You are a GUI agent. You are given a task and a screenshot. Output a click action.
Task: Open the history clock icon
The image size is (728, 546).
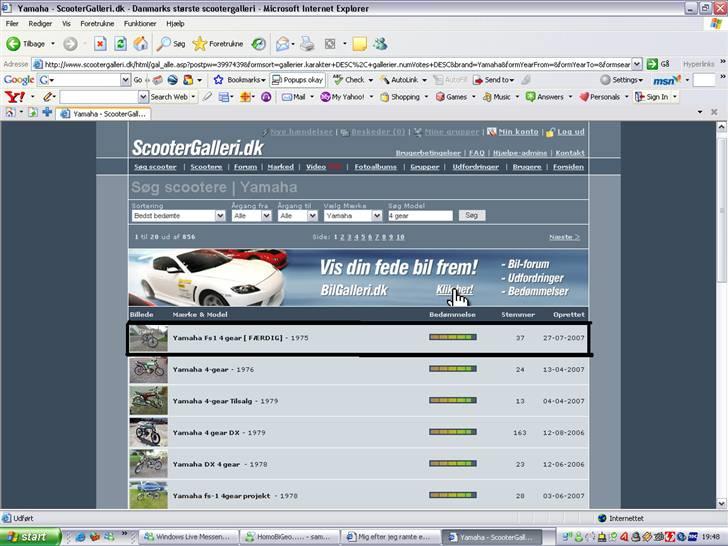pos(258,44)
